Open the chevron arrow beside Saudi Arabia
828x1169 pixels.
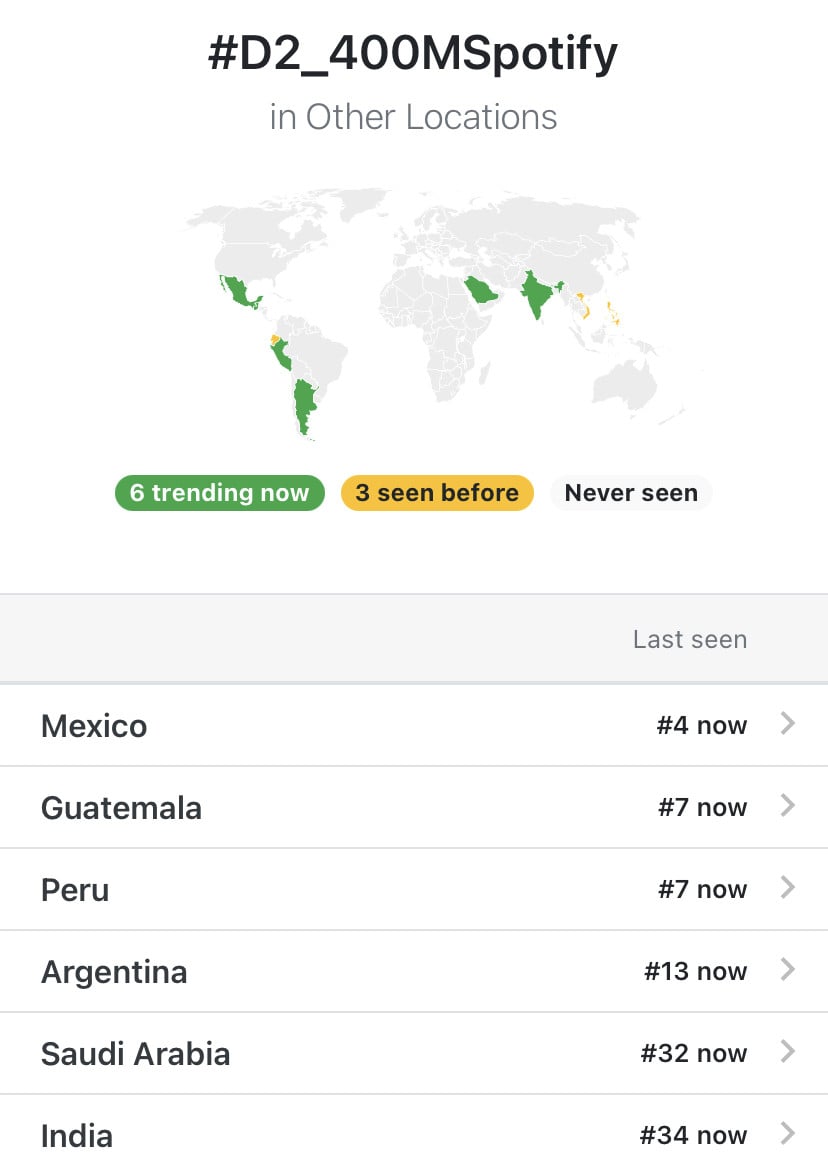[788, 1051]
